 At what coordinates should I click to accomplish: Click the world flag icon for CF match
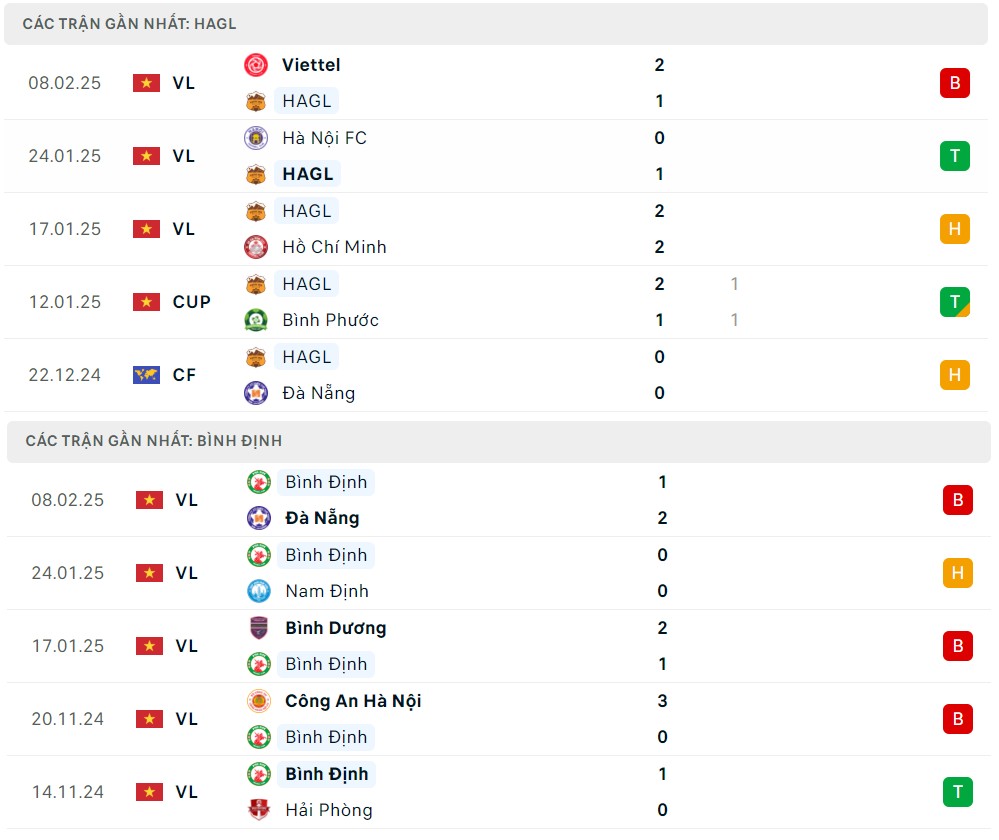point(146,375)
